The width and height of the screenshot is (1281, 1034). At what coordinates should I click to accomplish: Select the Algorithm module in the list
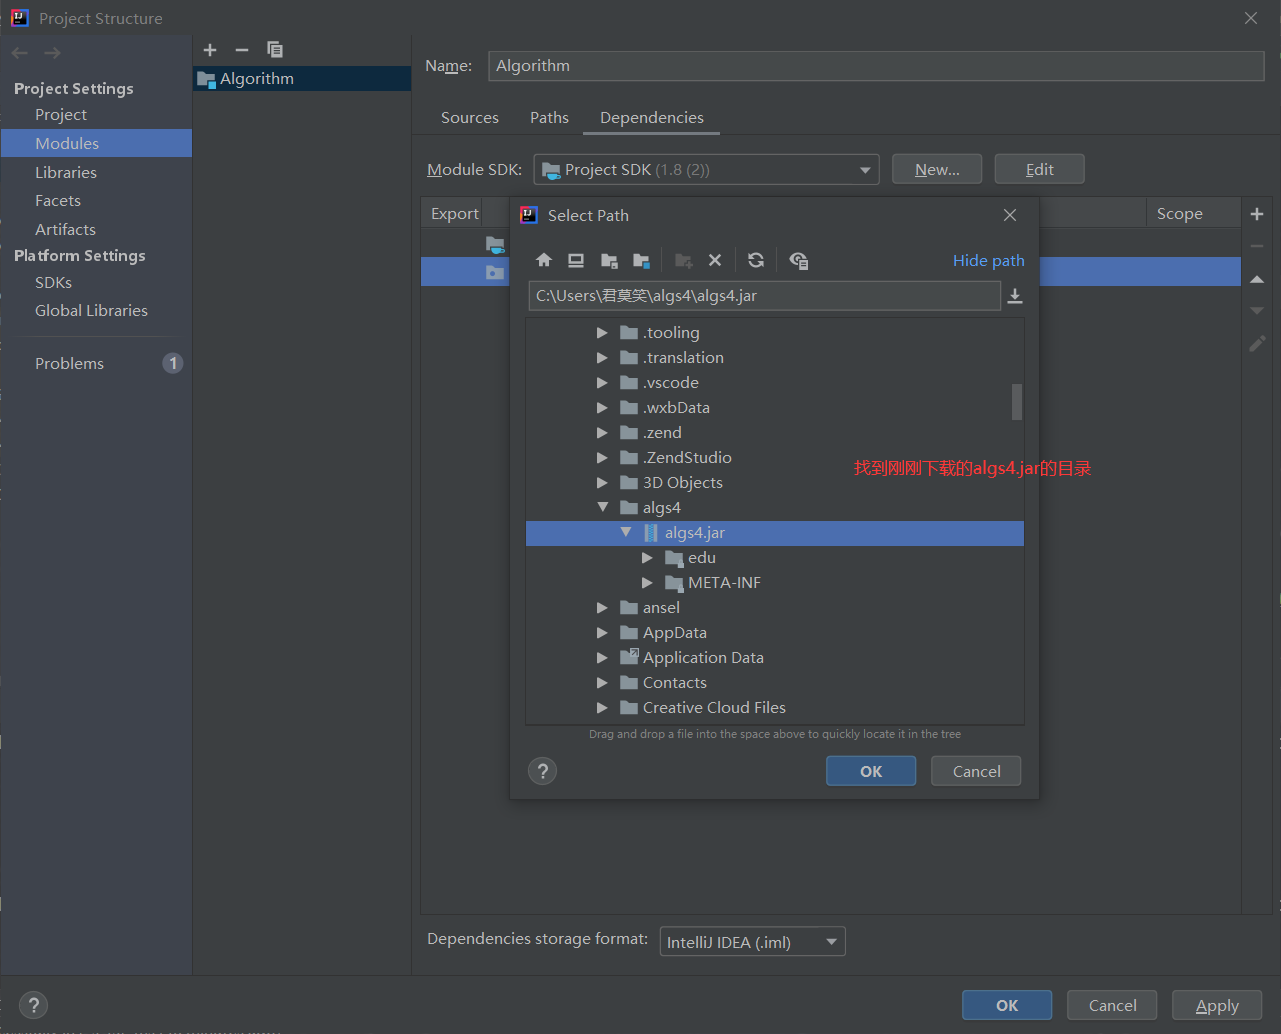302,79
